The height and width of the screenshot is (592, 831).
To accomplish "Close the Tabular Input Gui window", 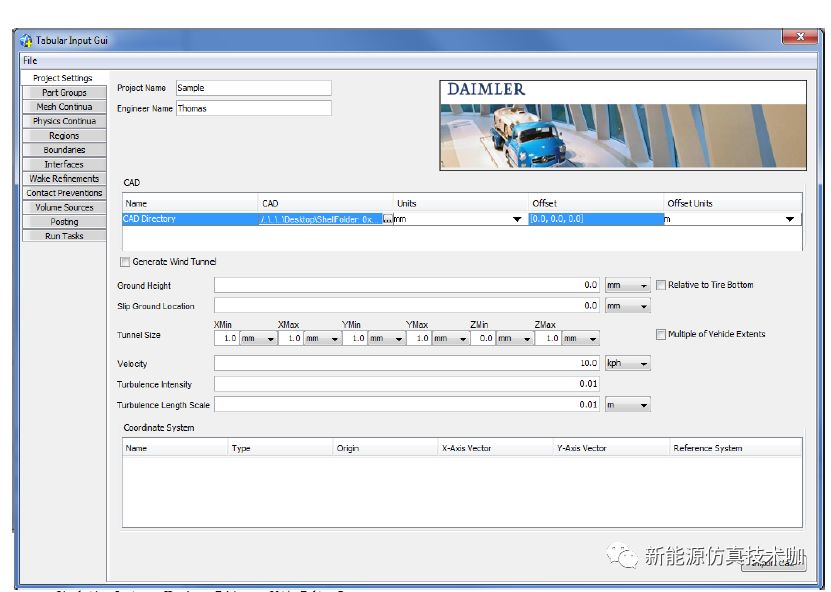I will pyautogui.click(x=799, y=38).
